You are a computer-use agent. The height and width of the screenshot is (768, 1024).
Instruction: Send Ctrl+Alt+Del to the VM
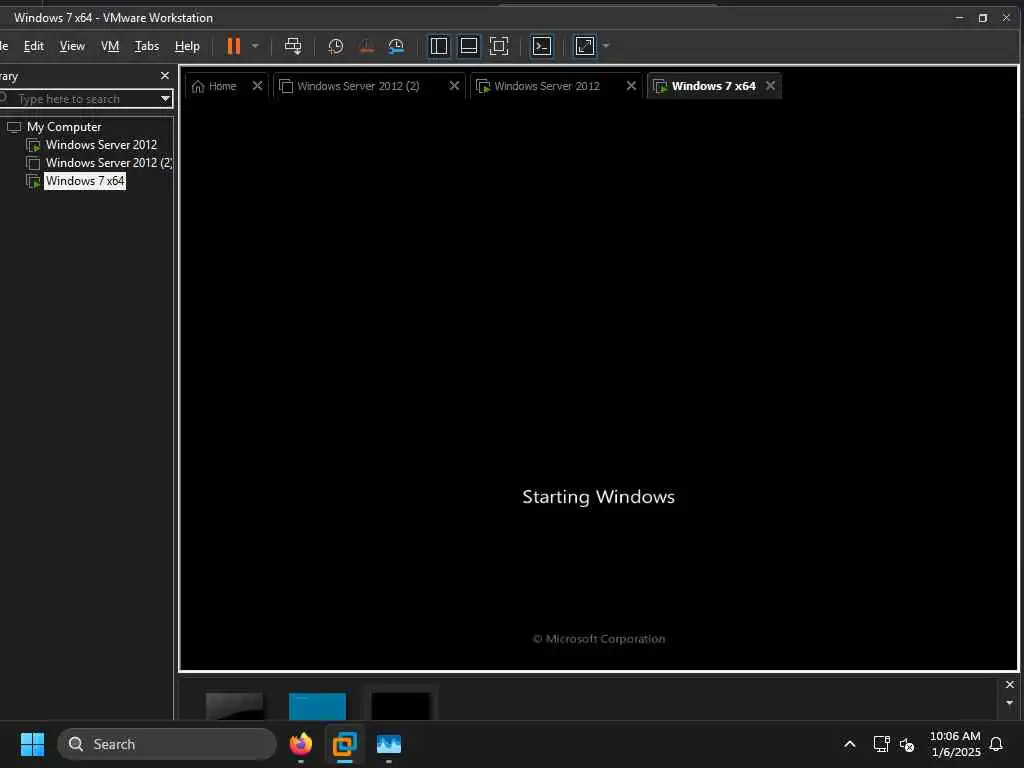[x=293, y=46]
